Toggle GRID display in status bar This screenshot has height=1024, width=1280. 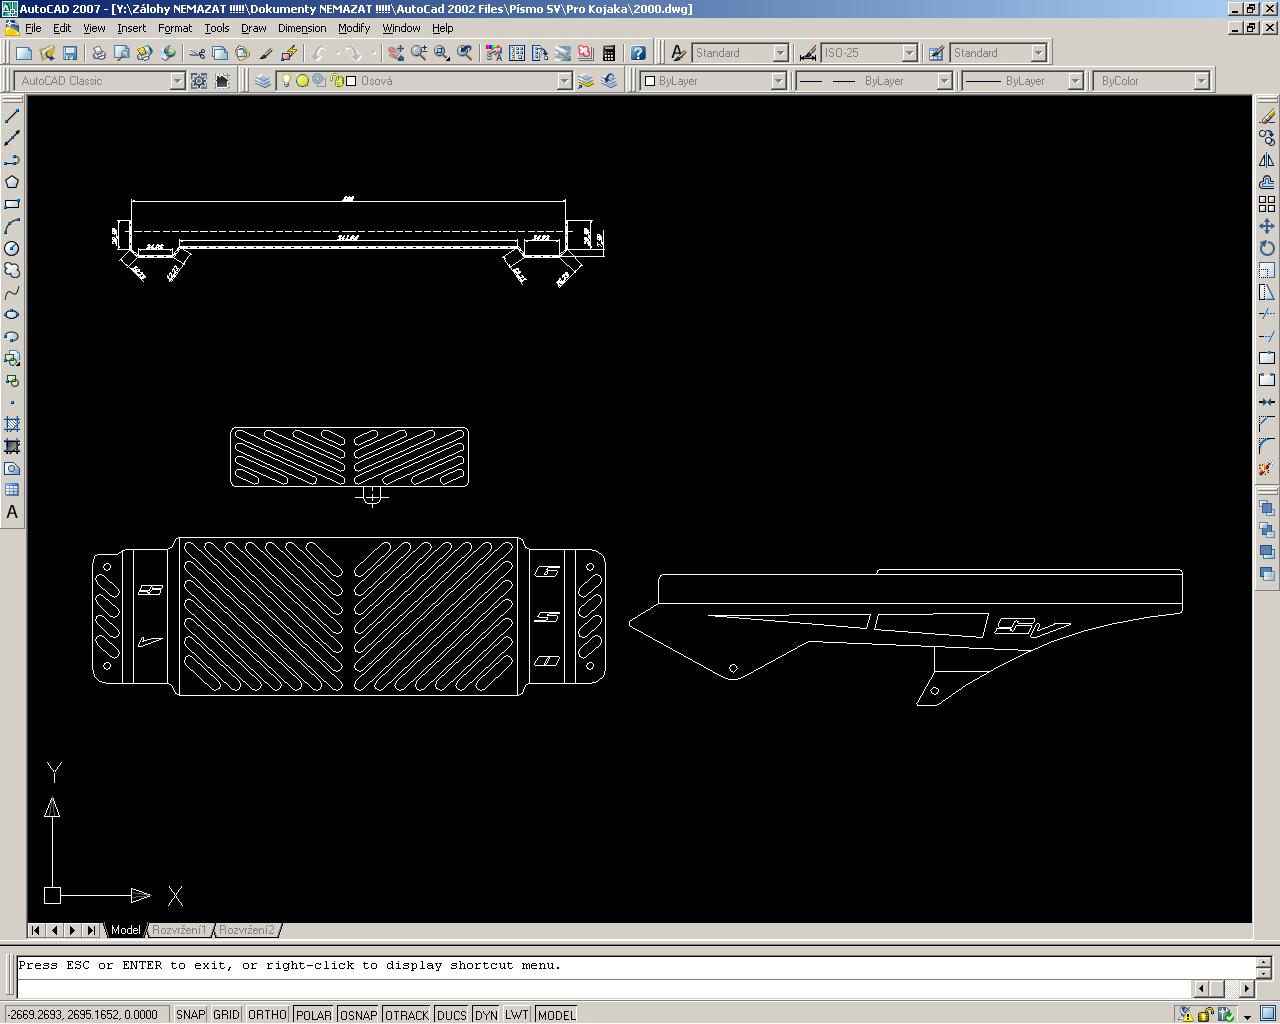[227, 1014]
